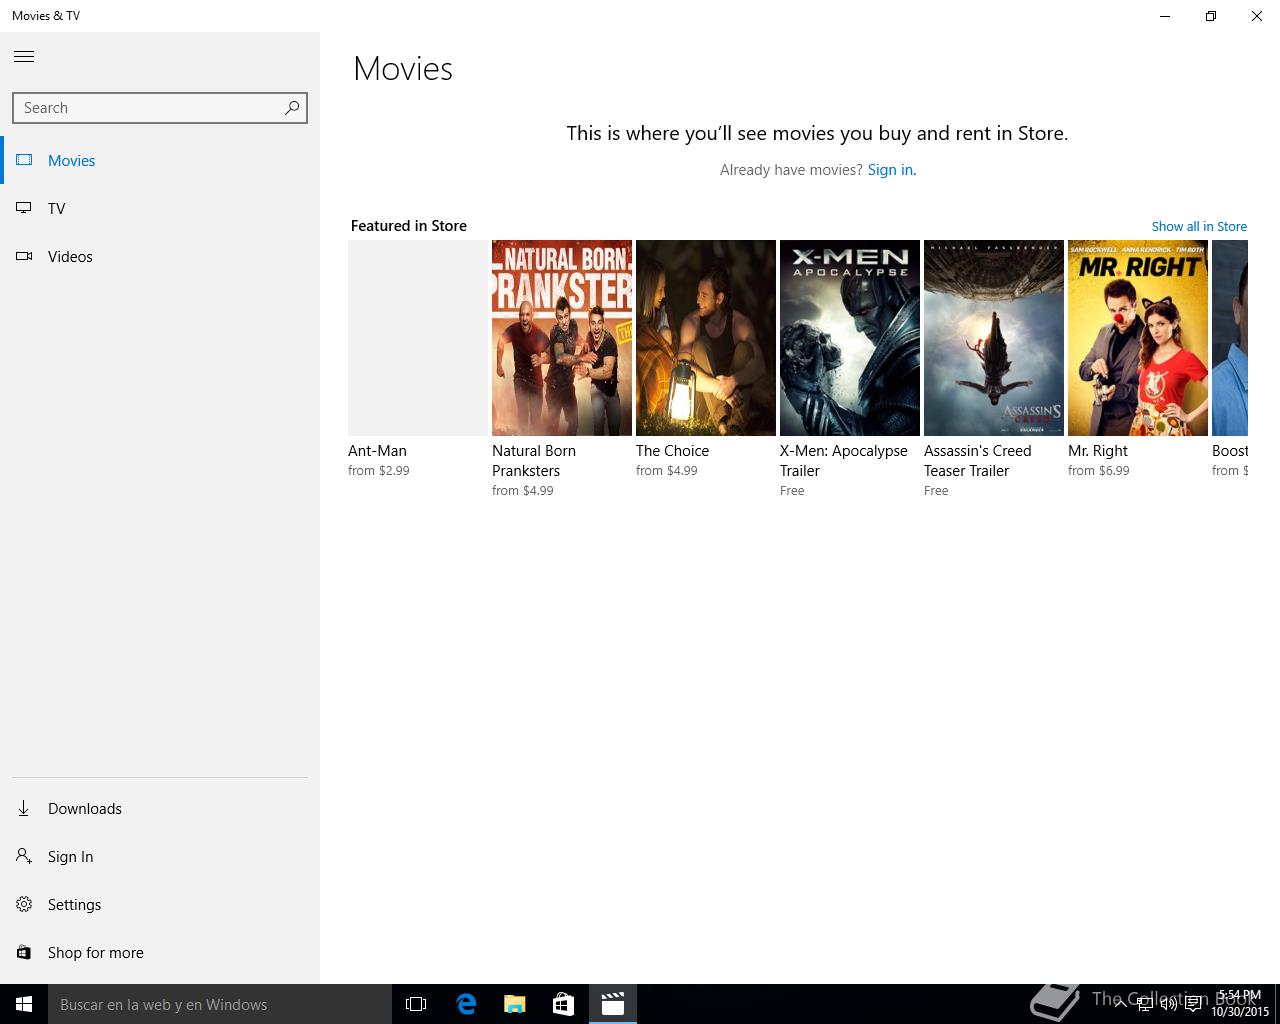Screen dimensions: 1280x1024
Task: Open Assassin's Creed teaser poster
Action: [994, 338]
